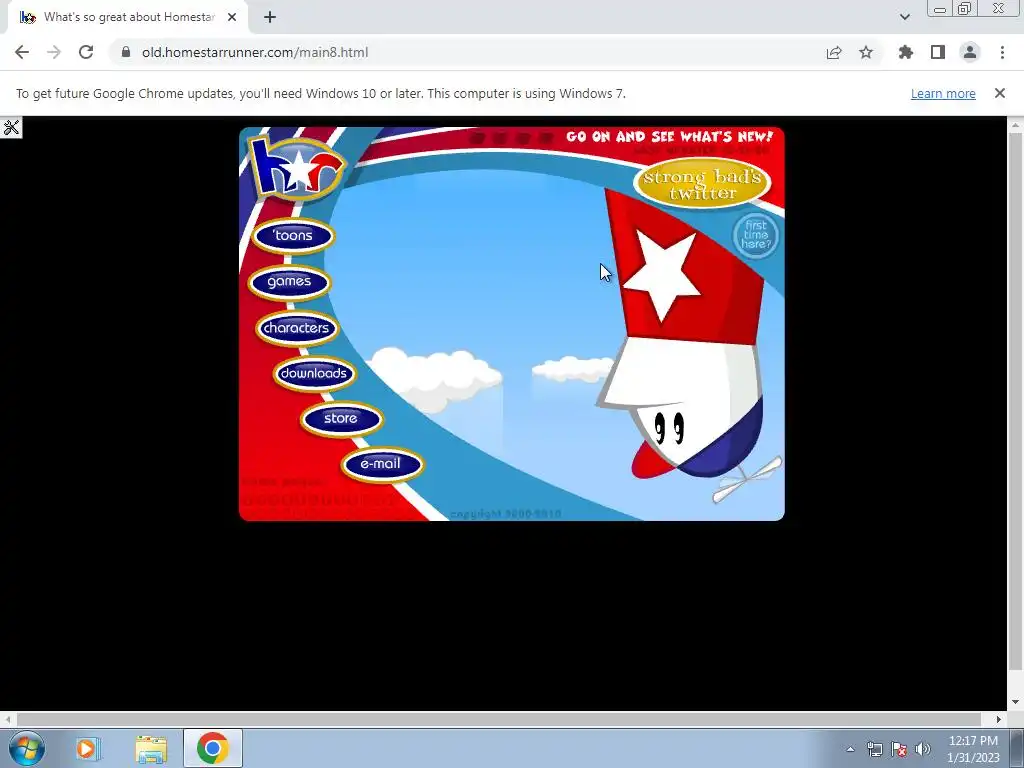Open the Extensions puzzle icon

click(906, 52)
